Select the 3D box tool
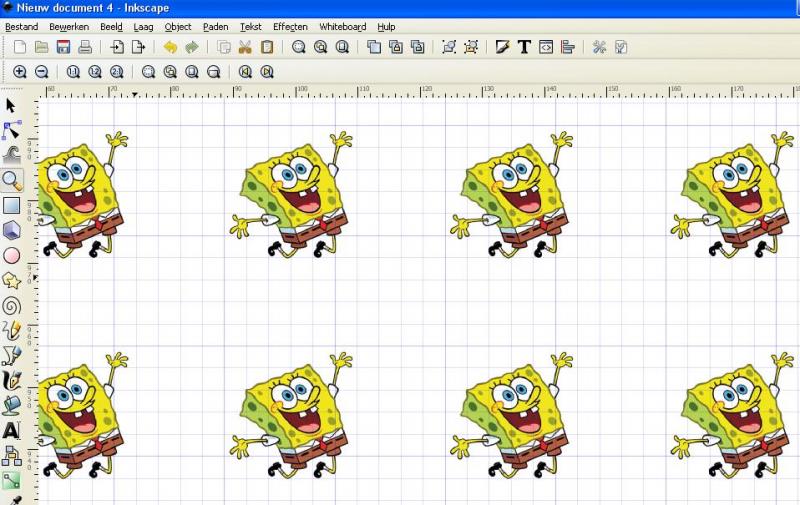The image size is (800, 505). pyautogui.click(x=11, y=230)
